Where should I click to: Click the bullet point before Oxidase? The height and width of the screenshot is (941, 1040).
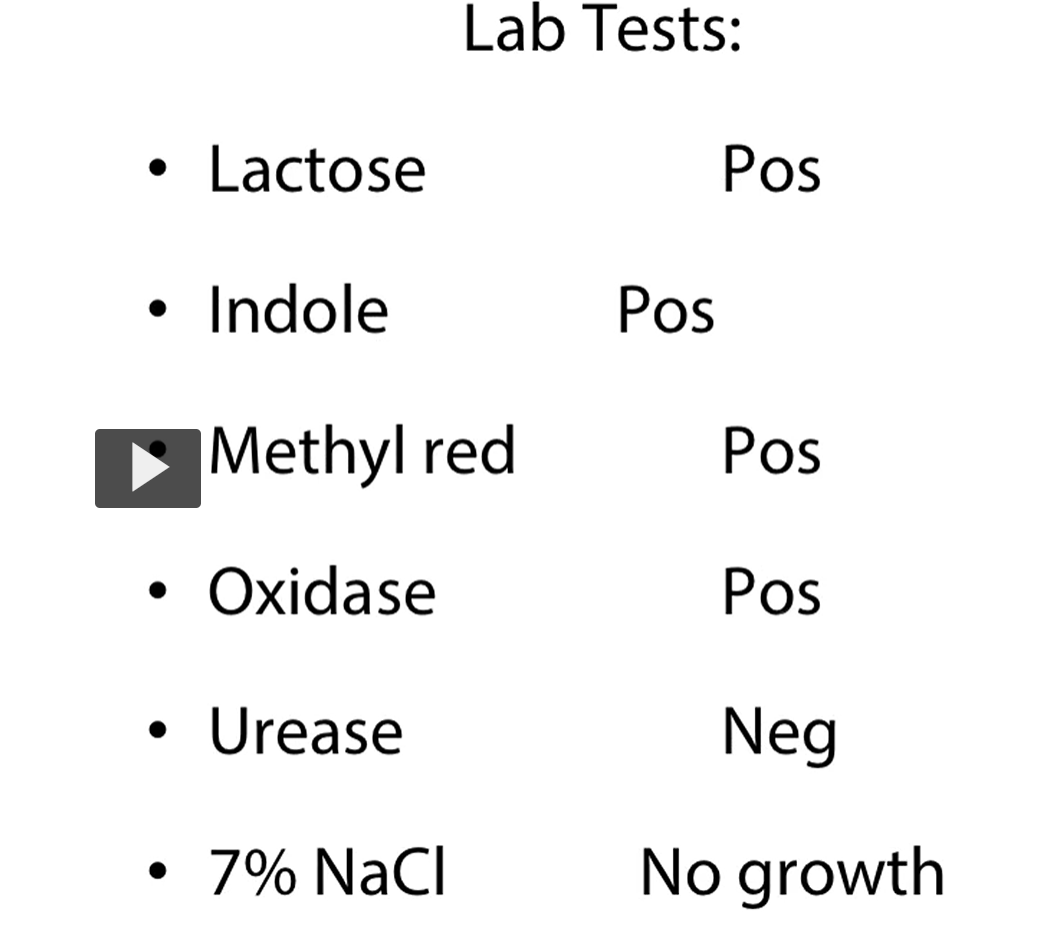[157, 592]
